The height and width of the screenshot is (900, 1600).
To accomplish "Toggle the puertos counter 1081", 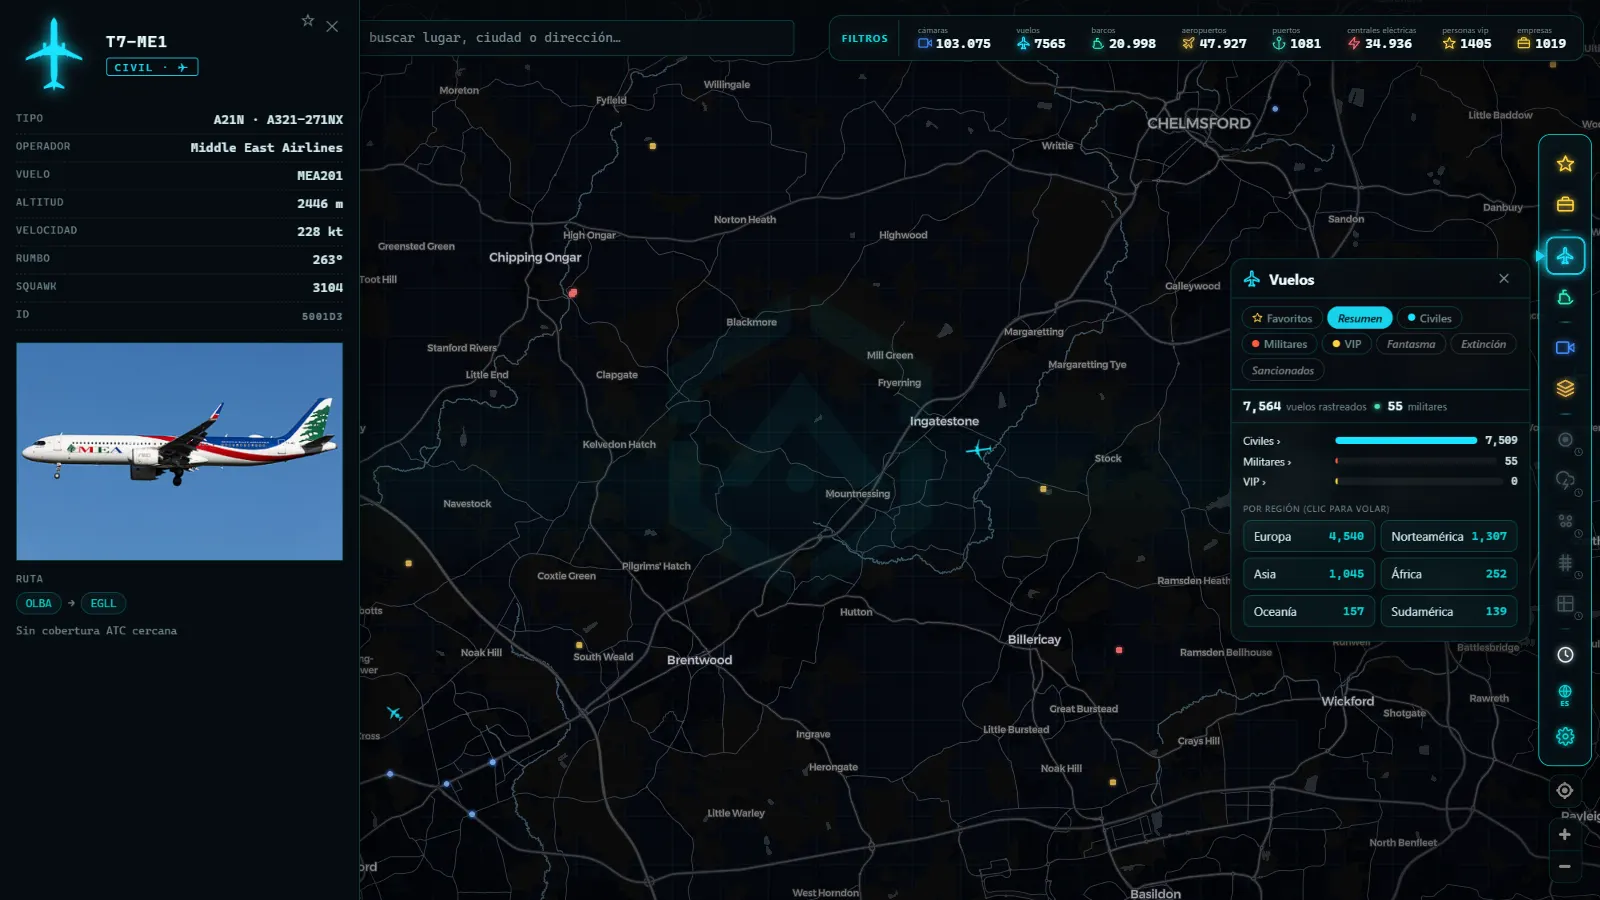I will pyautogui.click(x=1296, y=39).
